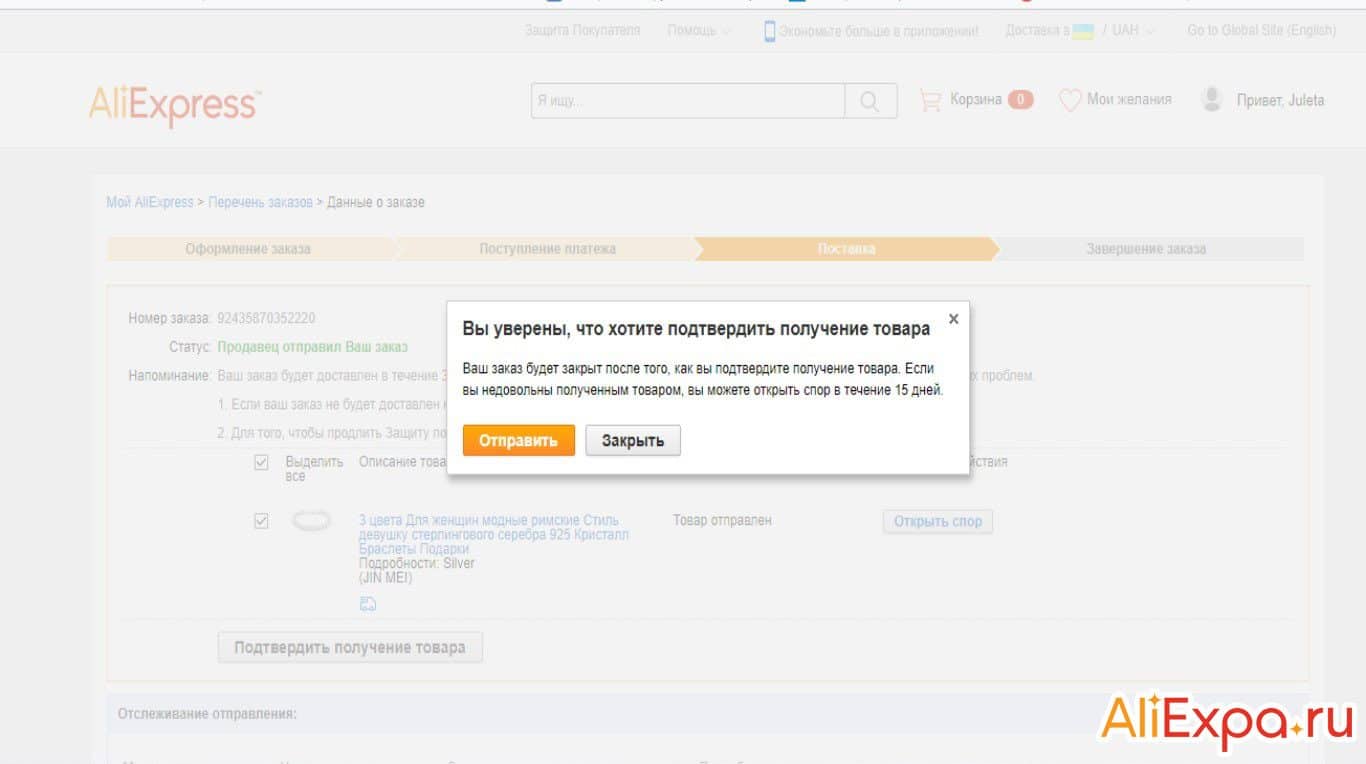Click the wishlist heart icon
This screenshot has height=764, width=1366.
[1070, 100]
